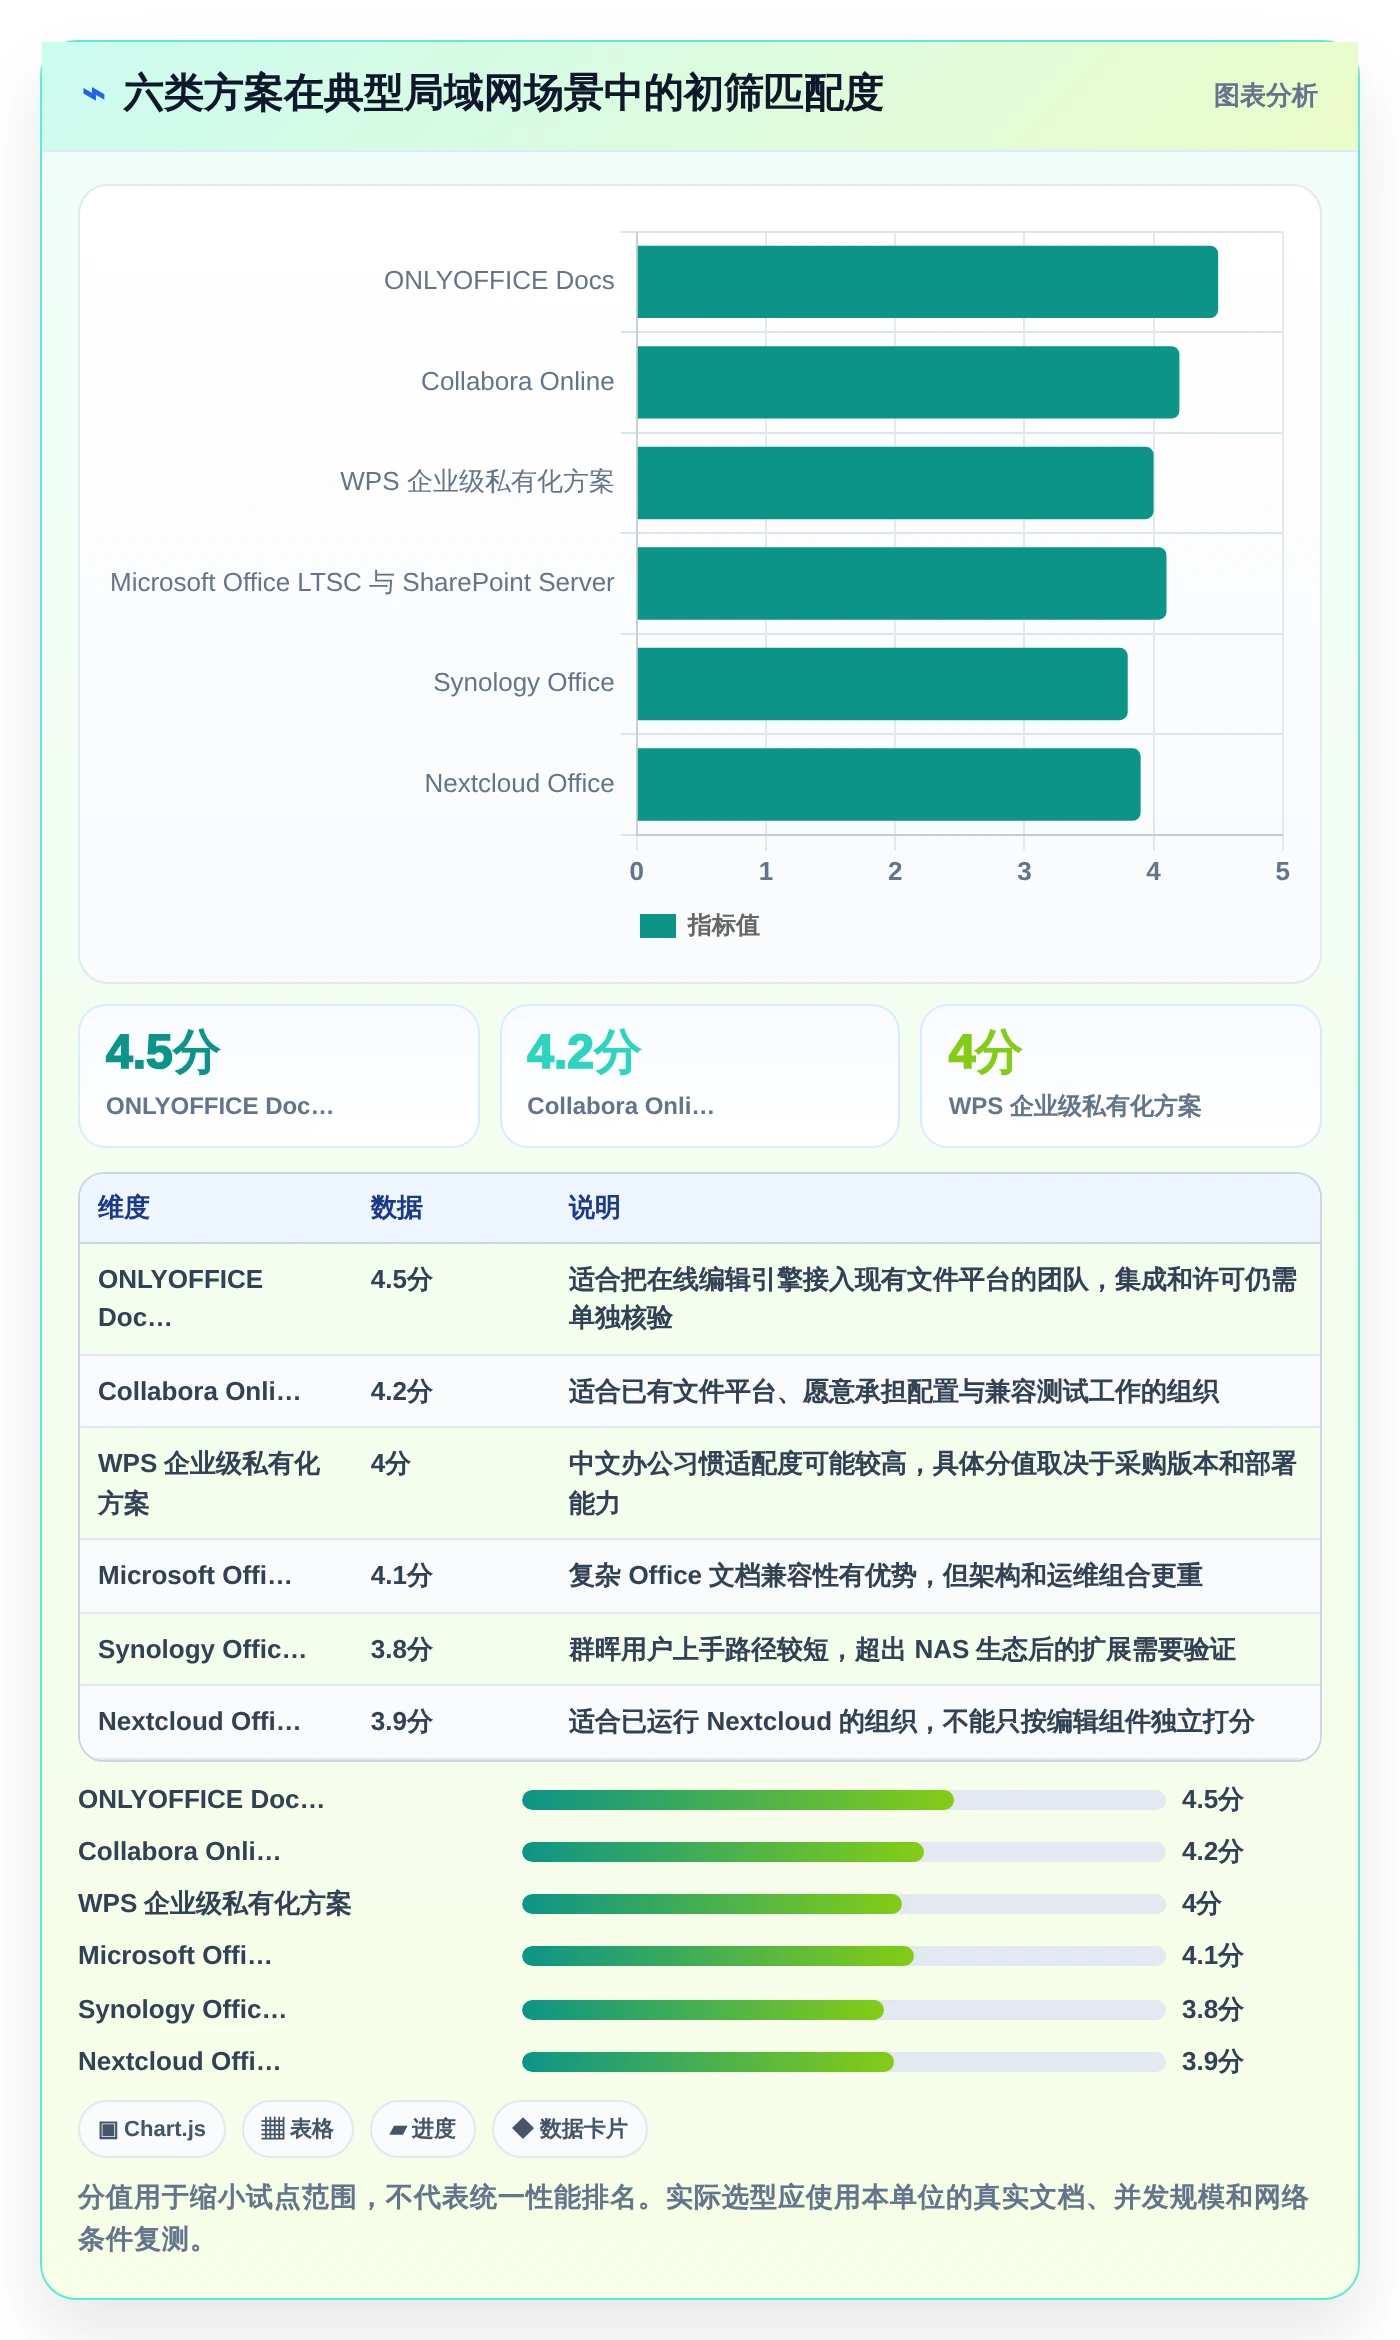Click the WPS 企业级私有化方案 chart bar

point(895,483)
